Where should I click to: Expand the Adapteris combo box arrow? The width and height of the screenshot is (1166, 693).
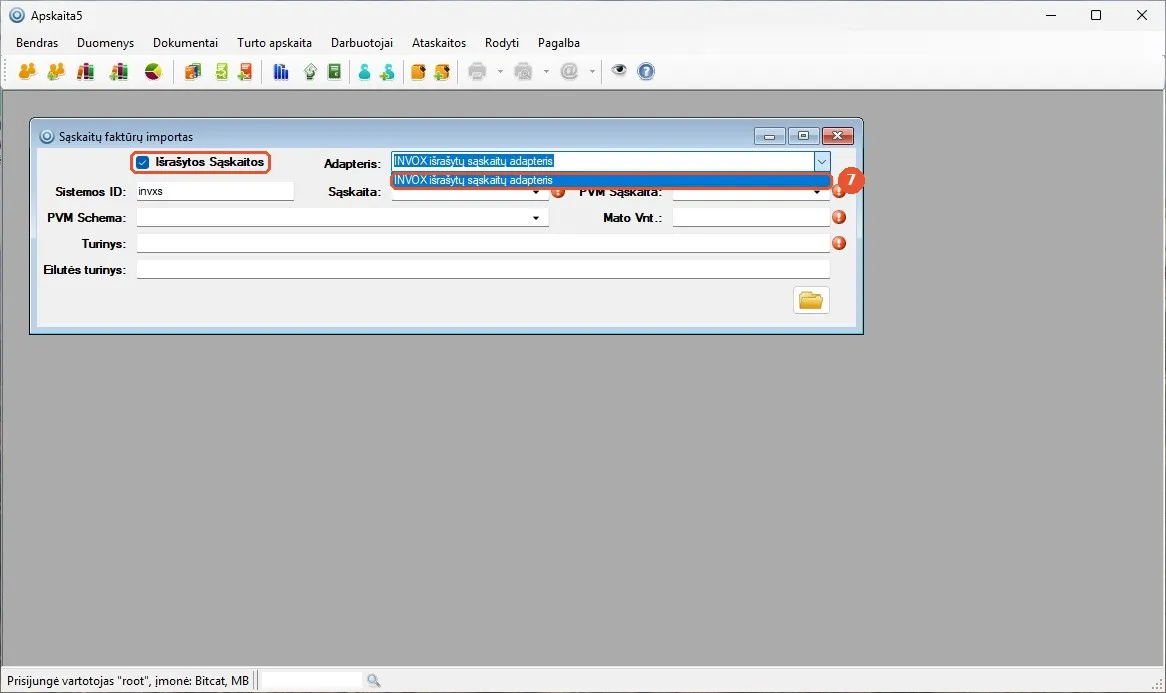coord(822,161)
